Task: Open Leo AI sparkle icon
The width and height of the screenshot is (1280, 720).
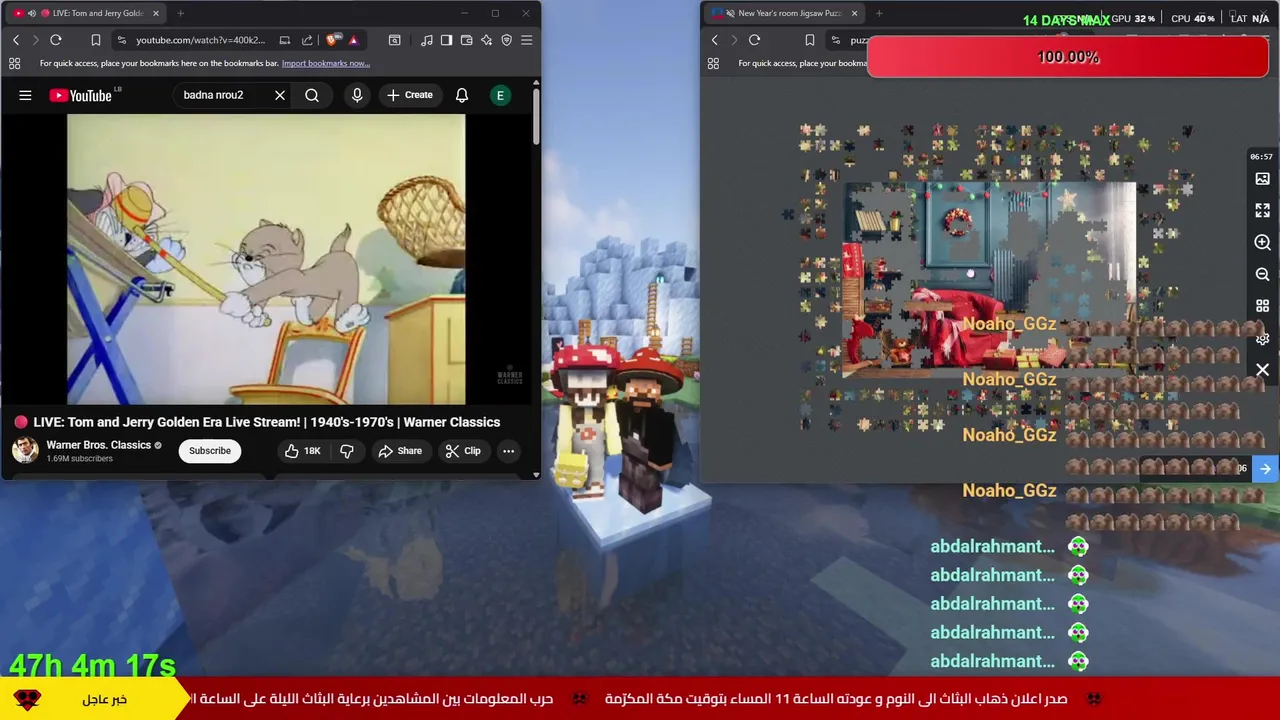Action: [x=486, y=40]
